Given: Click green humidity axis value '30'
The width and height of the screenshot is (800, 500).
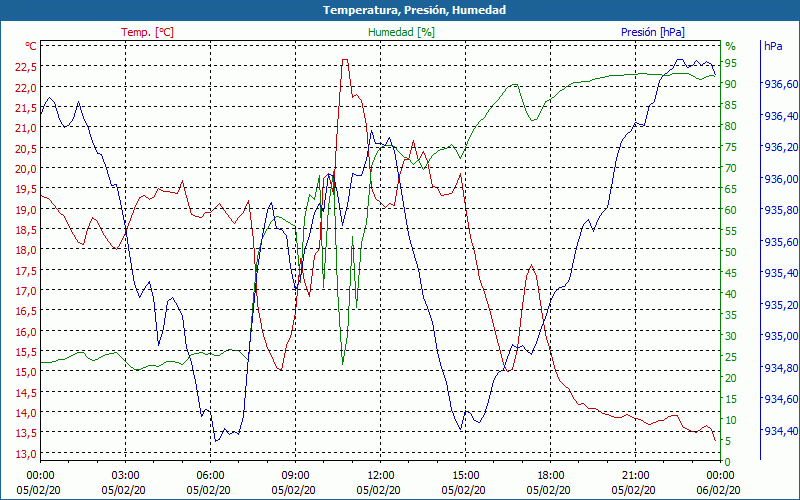Looking at the screenshot, I should [x=731, y=336].
